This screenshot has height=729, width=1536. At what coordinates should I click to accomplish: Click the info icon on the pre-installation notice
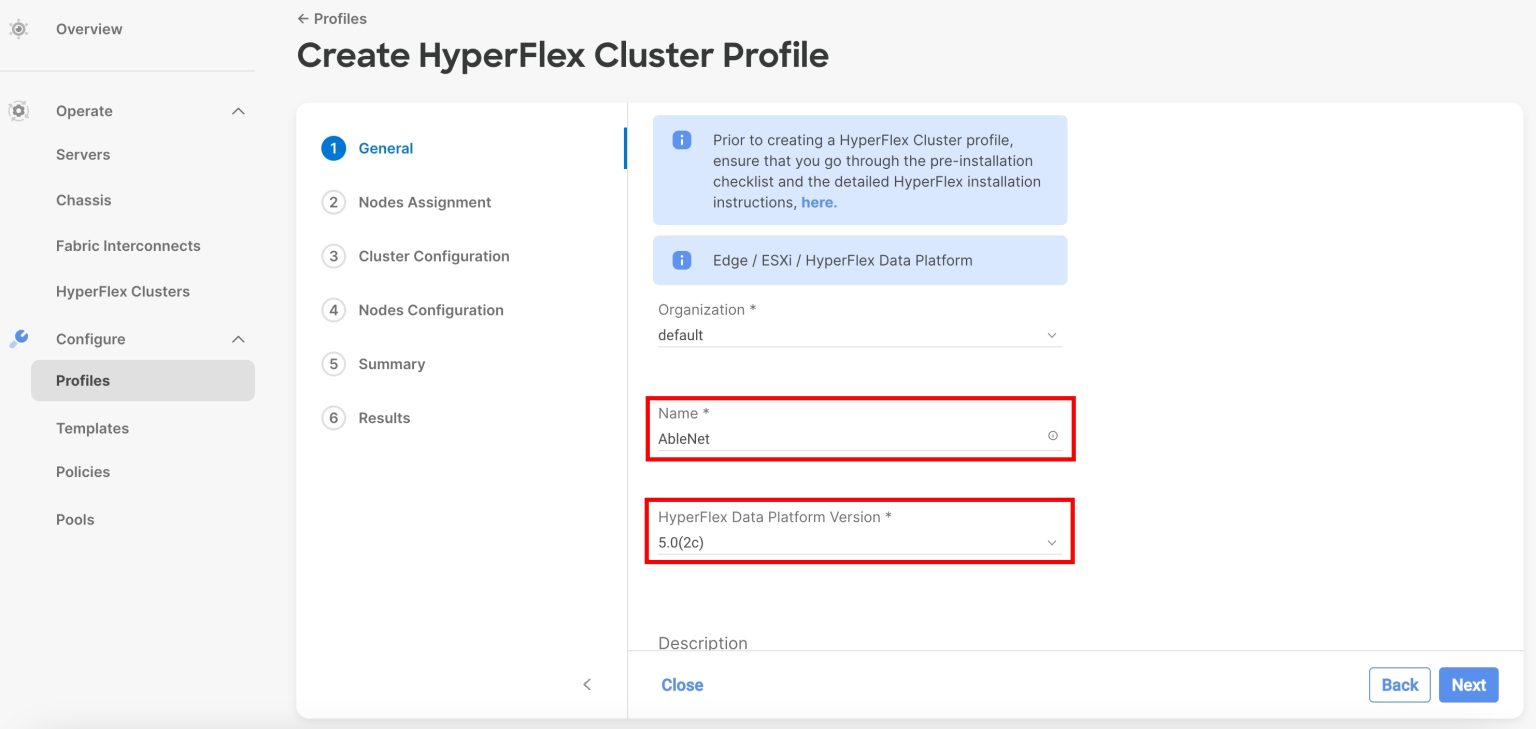tap(680, 140)
